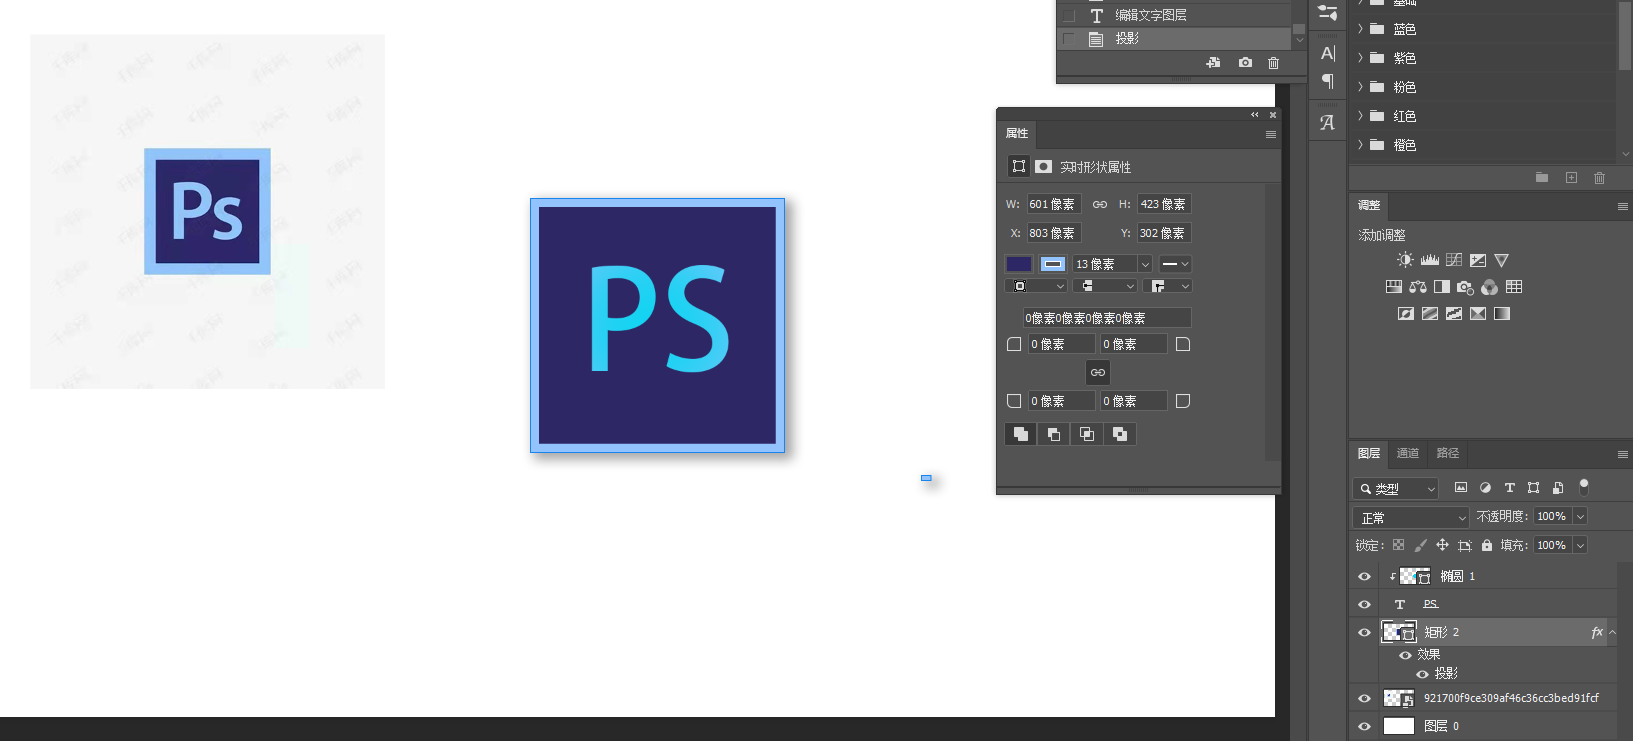Screen dimensions: 1633x741
Task: Filter layers by pixel layers icon
Action: point(1461,488)
